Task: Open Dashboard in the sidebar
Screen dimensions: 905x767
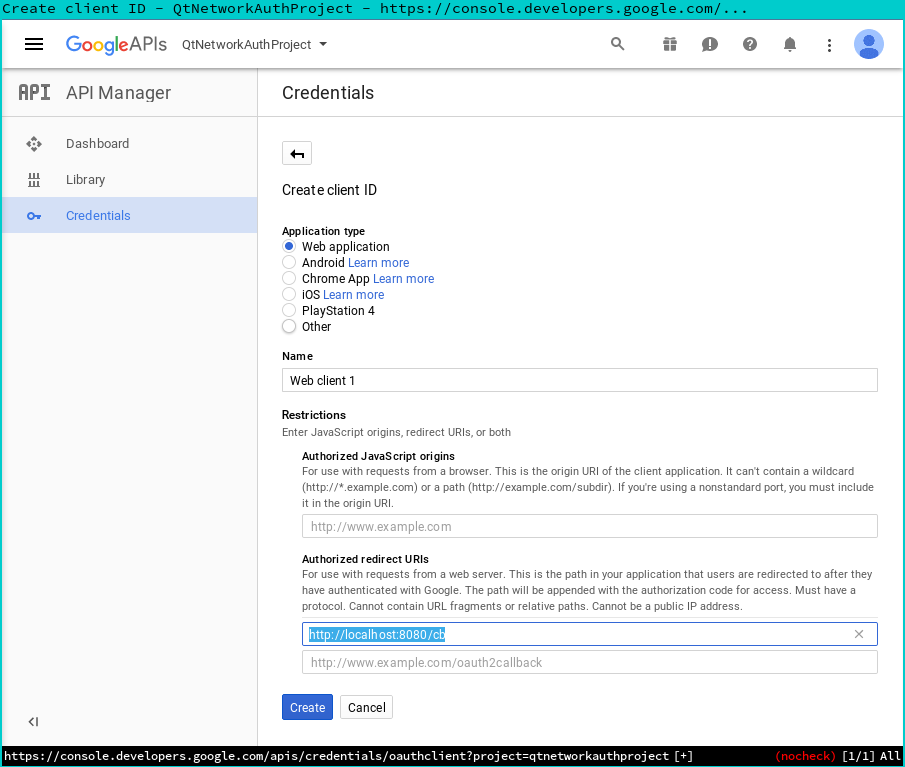Action: click(x=97, y=144)
